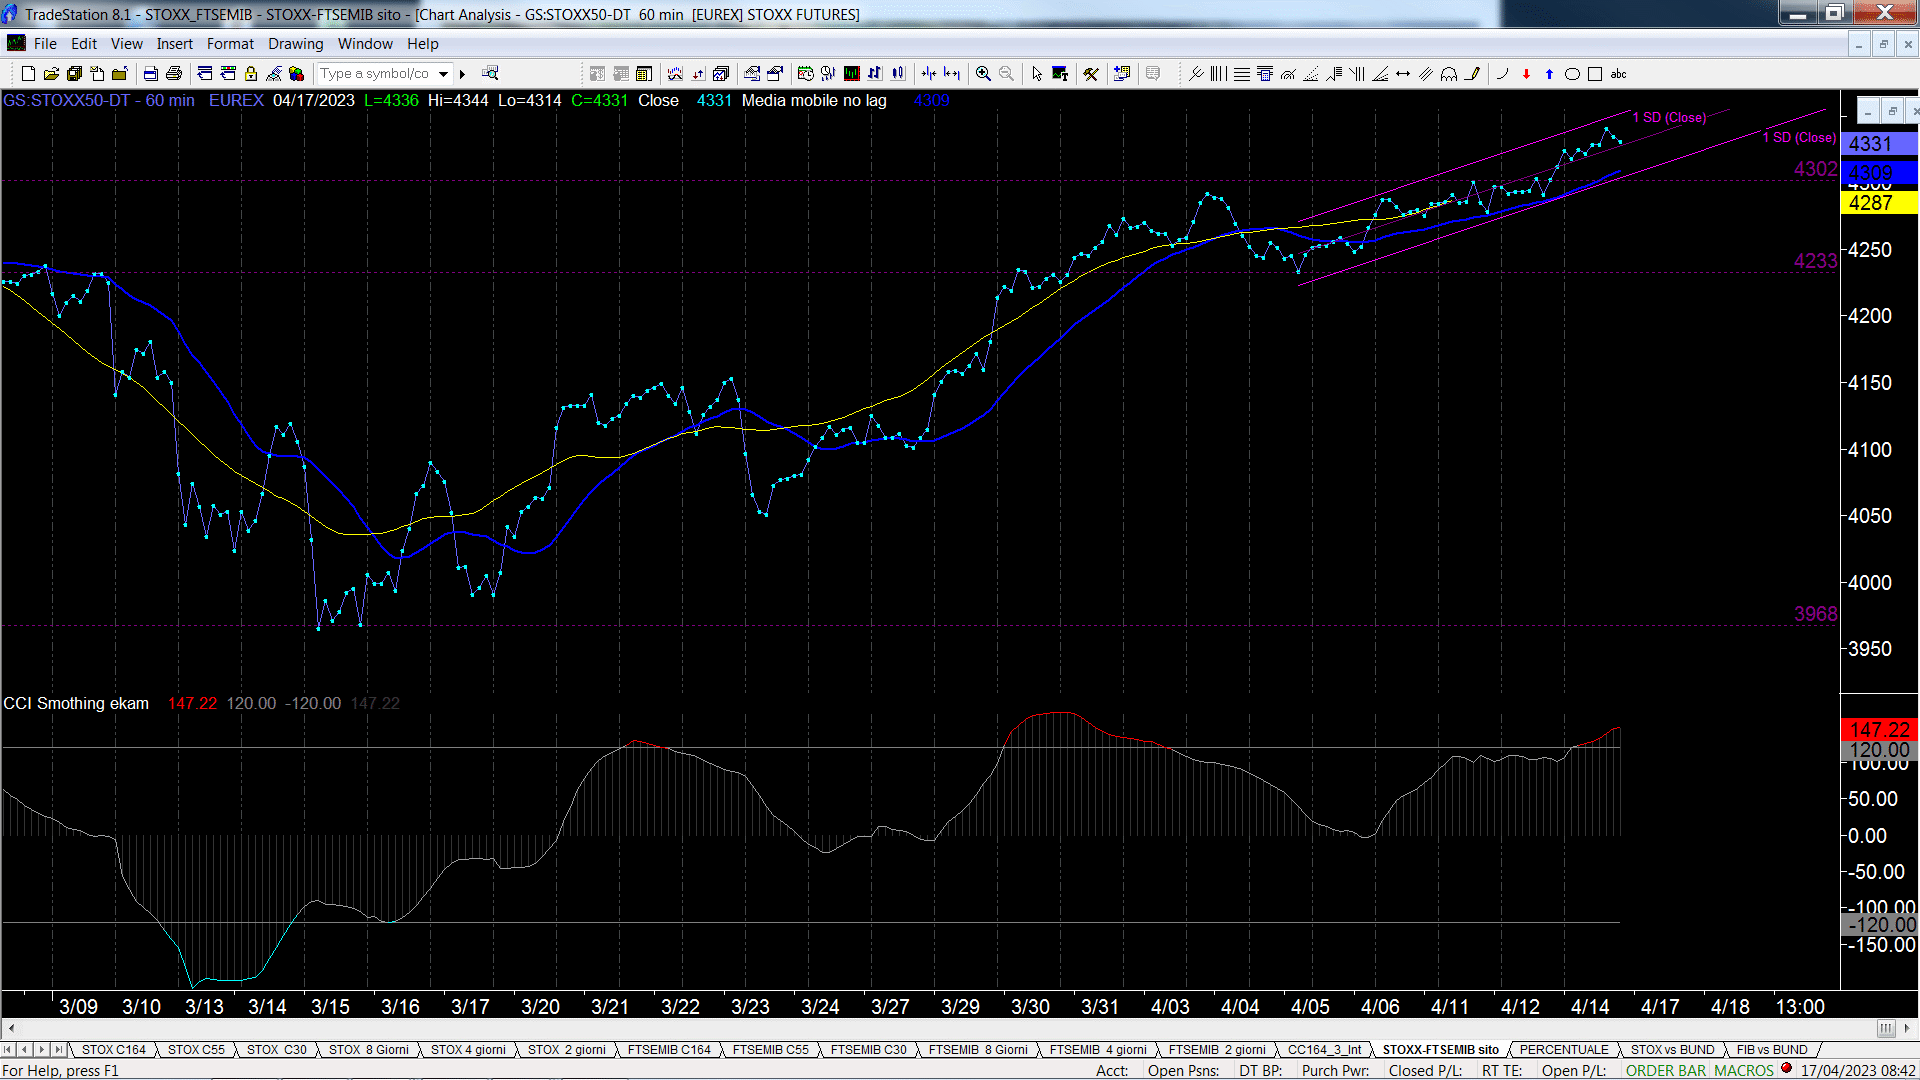This screenshot has width=1920, height=1080.
Task: Click the increase bar spacing icon
Action: click(x=952, y=74)
